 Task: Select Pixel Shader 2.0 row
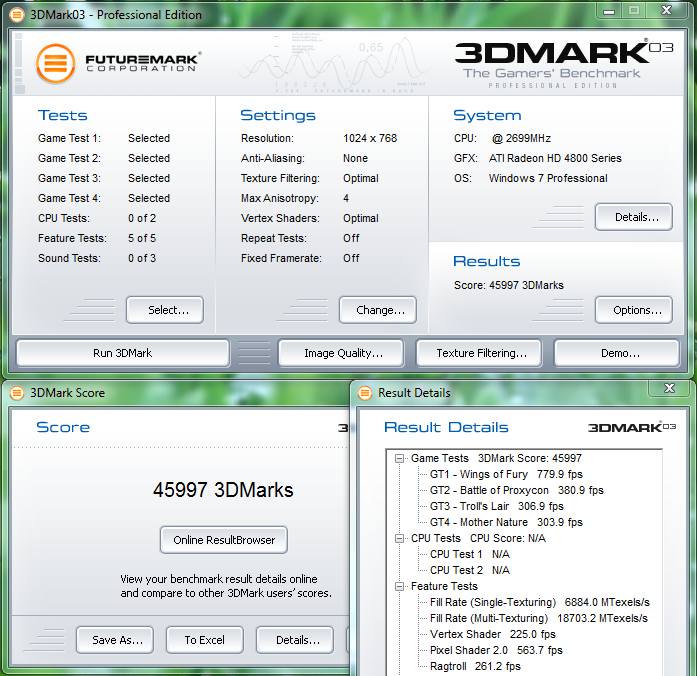[x=496, y=650]
